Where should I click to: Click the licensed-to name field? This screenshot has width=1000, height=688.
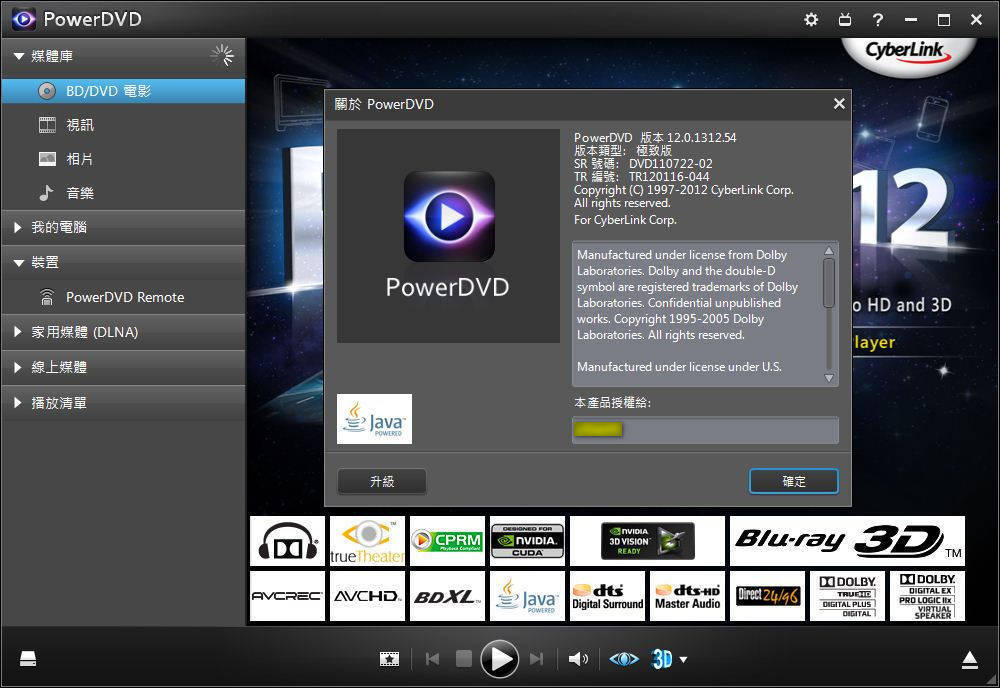pyautogui.click(x=705, y=430)
